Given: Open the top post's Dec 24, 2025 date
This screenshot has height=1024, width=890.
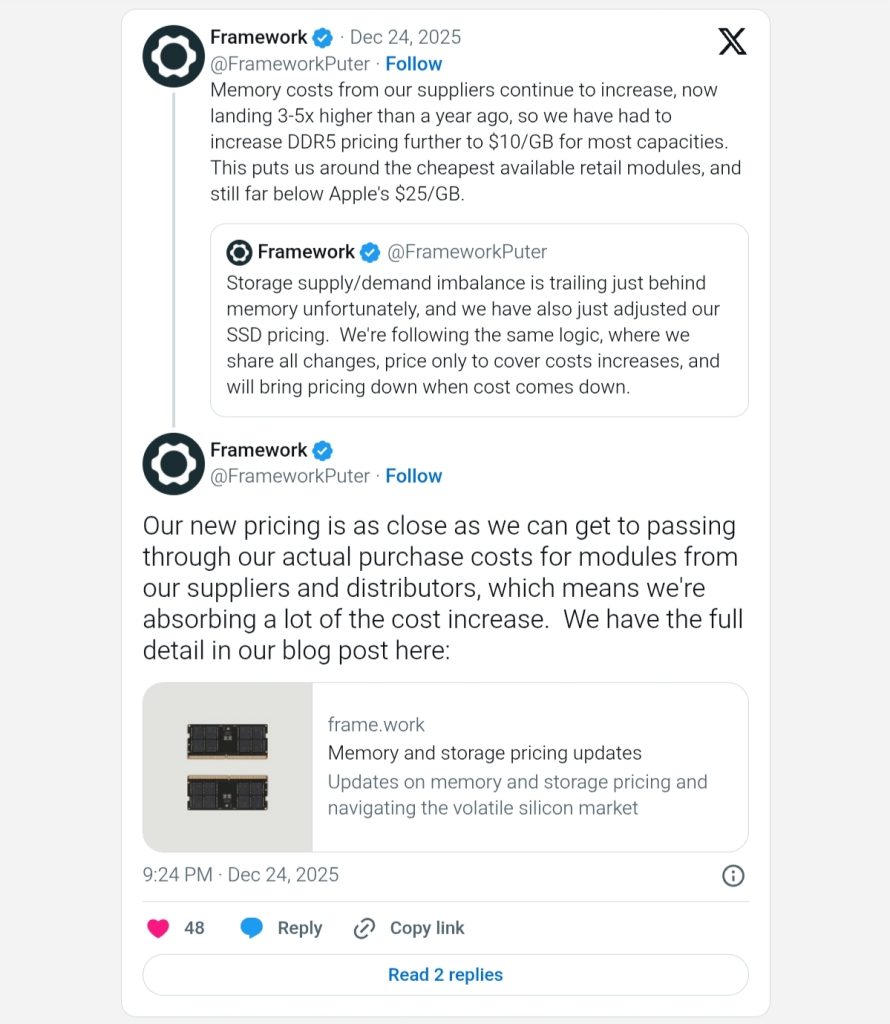Looking at the screenshot, I should pos(405,38).
